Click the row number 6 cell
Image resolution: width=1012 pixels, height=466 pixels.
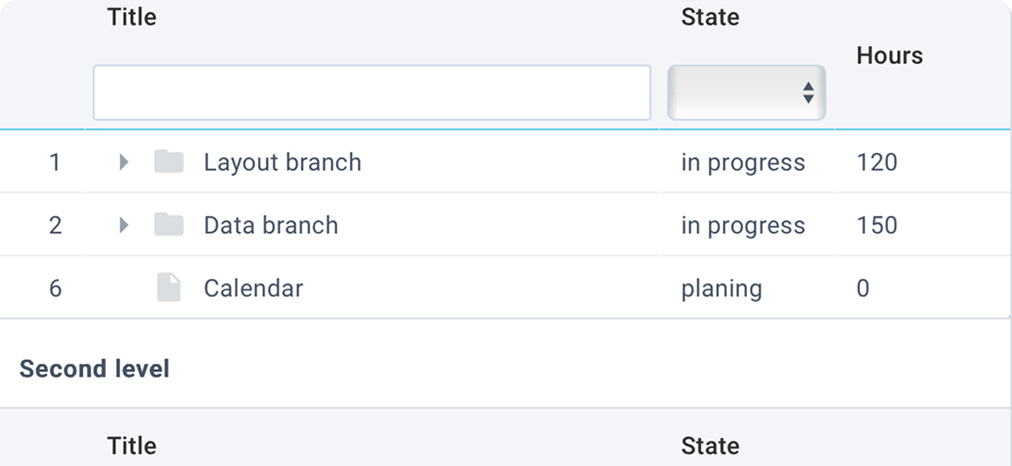coord(55,289)
